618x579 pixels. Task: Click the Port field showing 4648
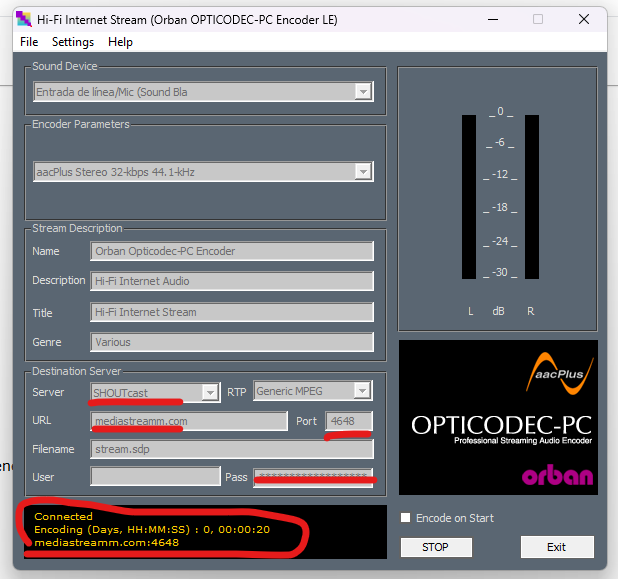[x=349, y=421]
